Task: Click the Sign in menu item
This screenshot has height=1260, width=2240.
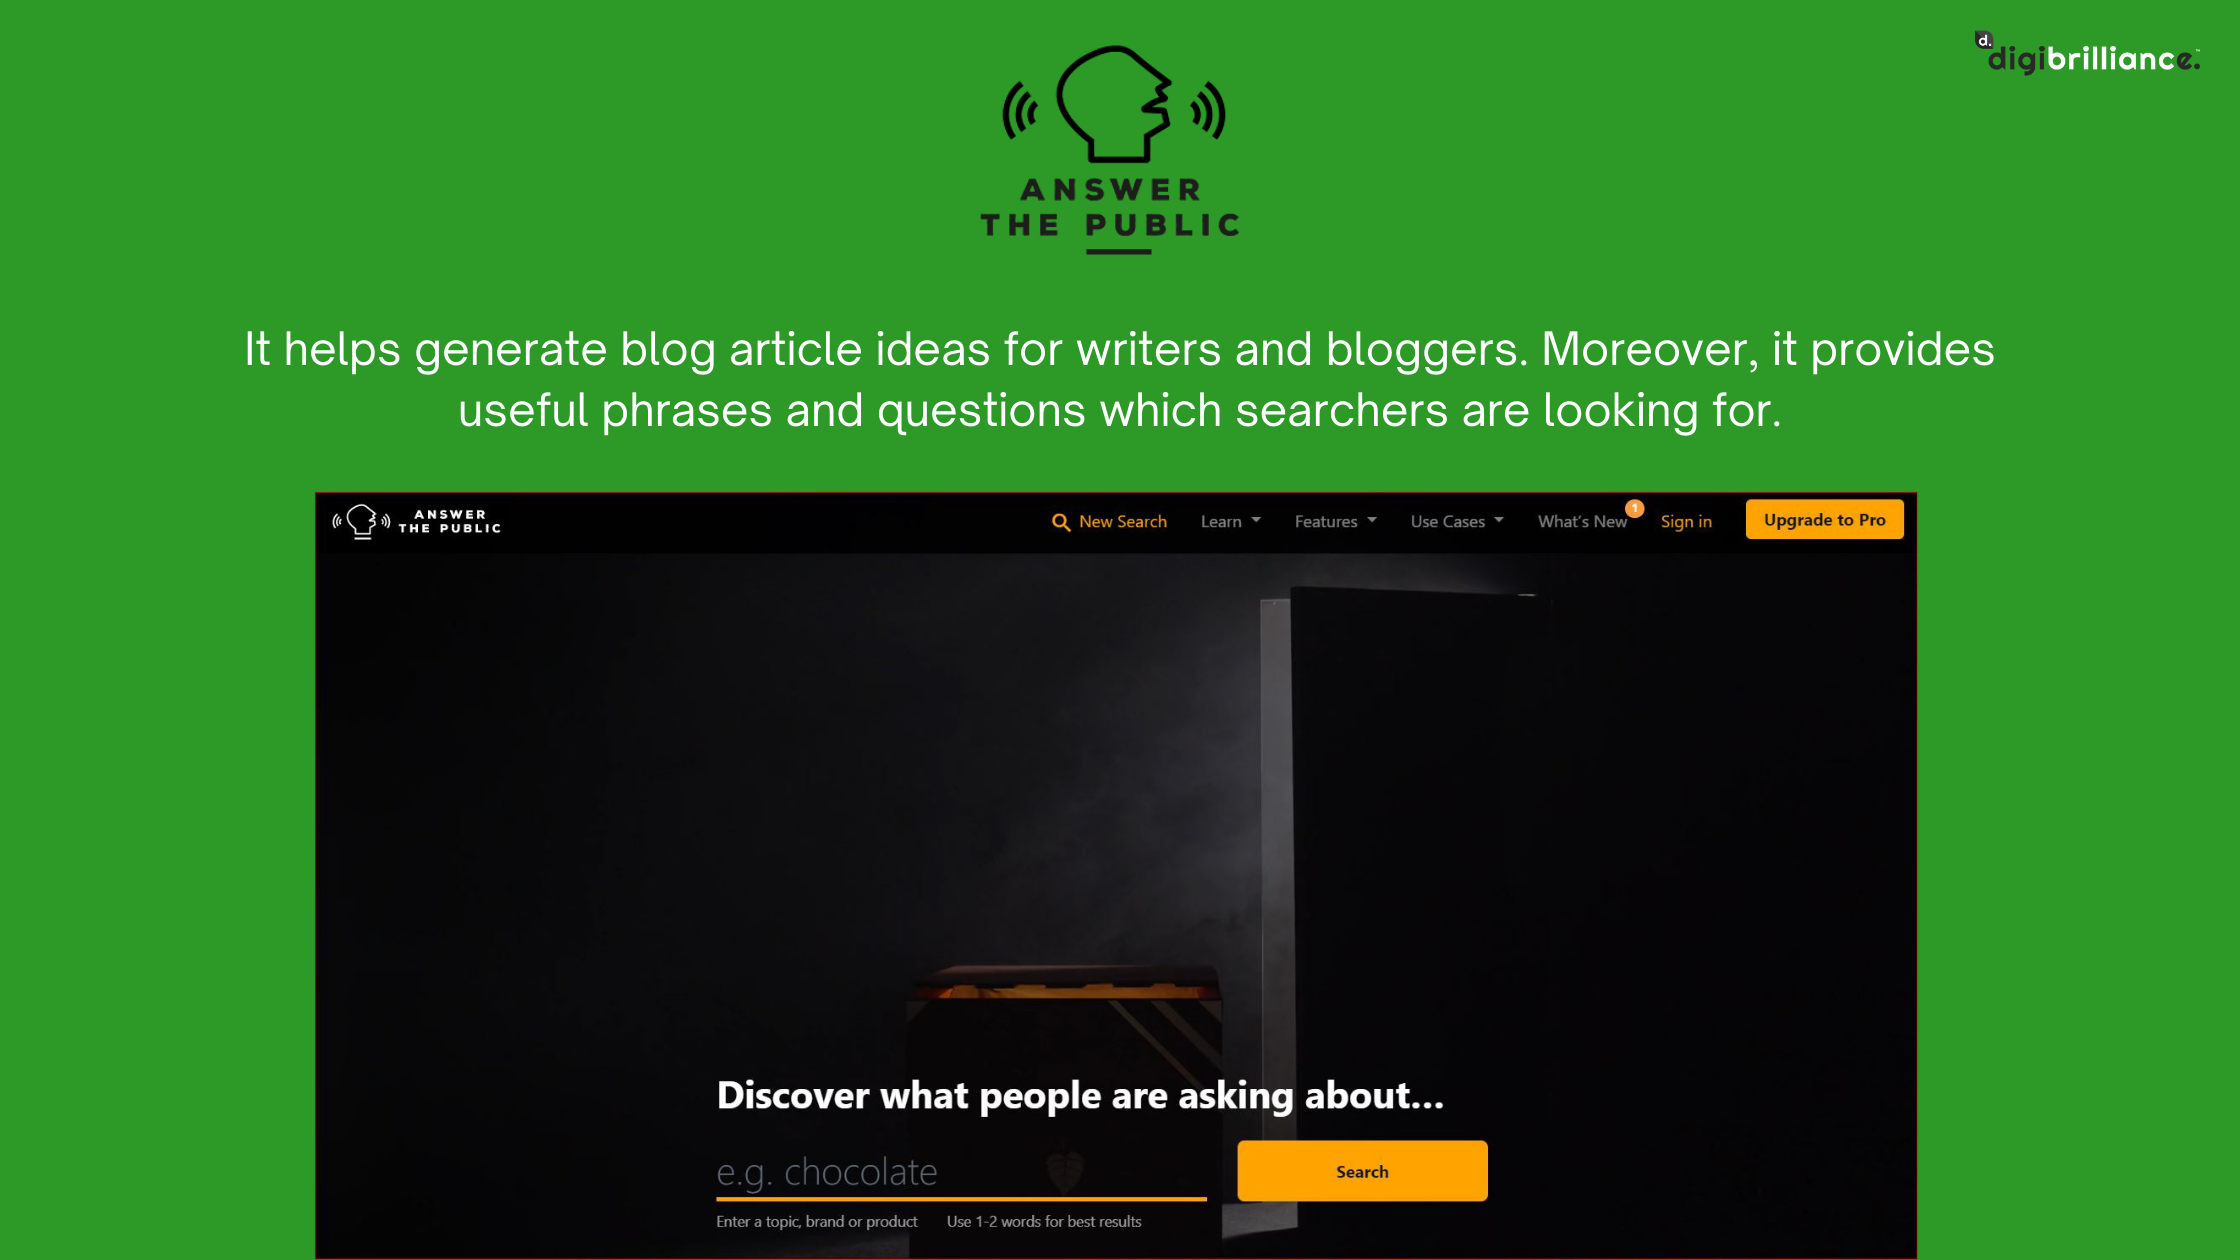Action: click(x=1688, y=520)
